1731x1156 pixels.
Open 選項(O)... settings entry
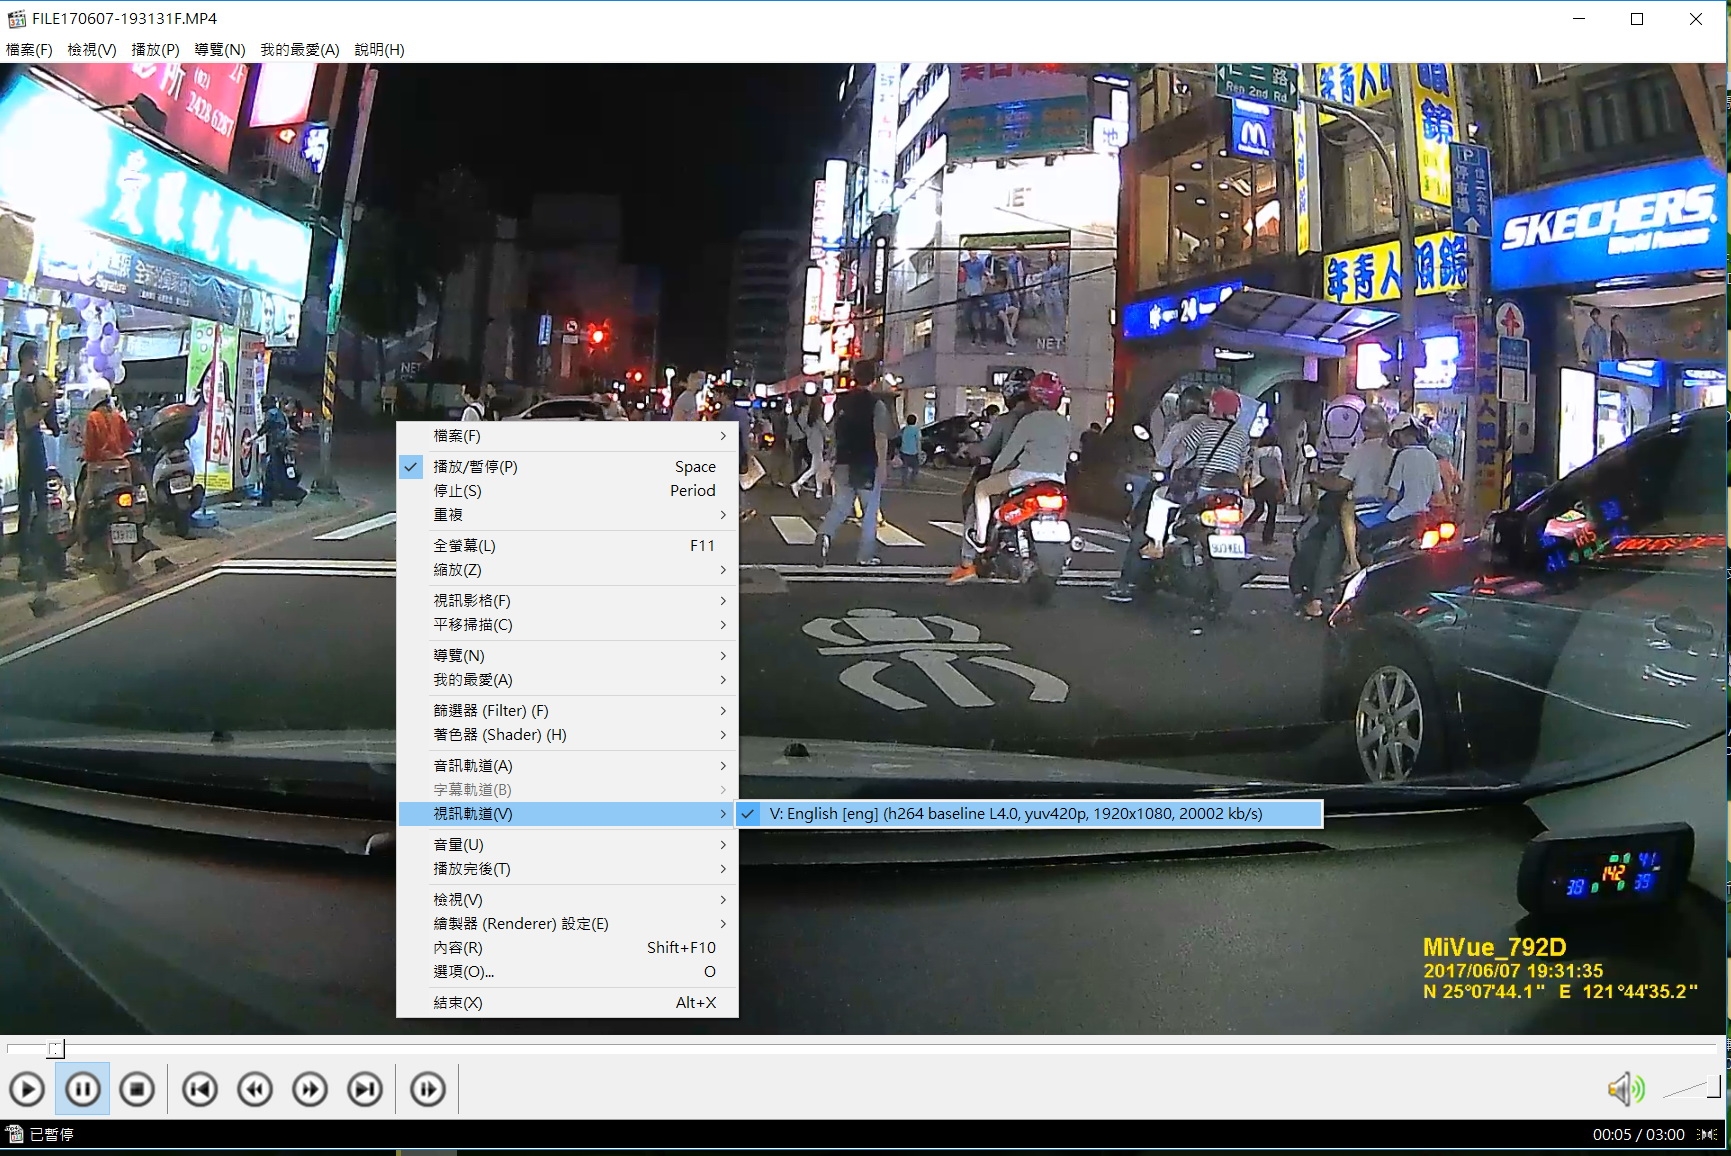(568, 972)
